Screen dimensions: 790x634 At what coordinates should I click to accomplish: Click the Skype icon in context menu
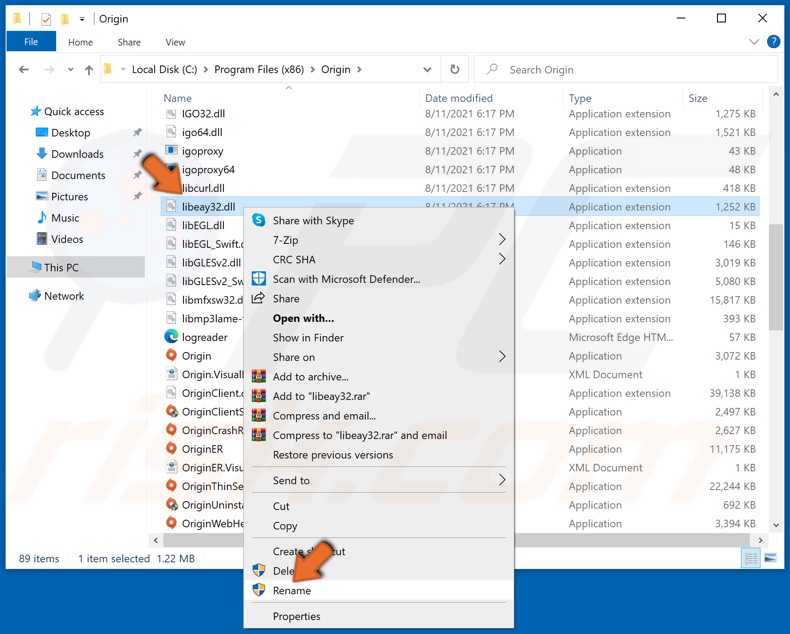point(258,220)
